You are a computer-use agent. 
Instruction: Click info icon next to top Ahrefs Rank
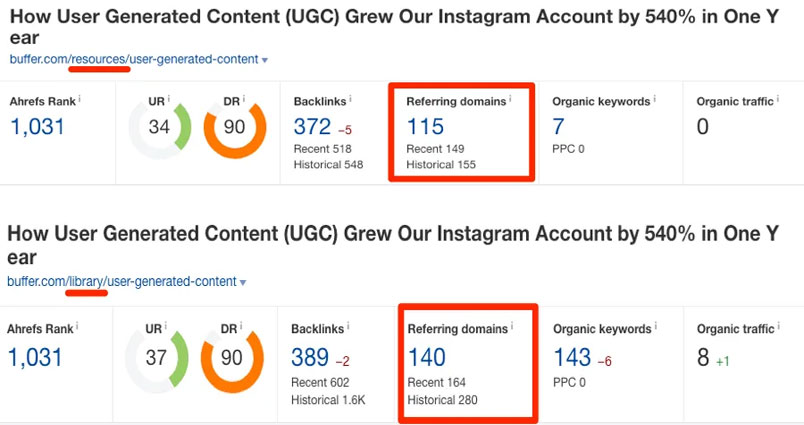[x=79, y=98]
